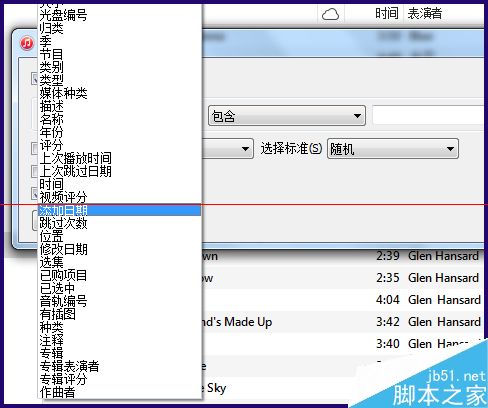The image size is (488, 408).
Task: Choose 季 from the list
Action: click(120, 41)
